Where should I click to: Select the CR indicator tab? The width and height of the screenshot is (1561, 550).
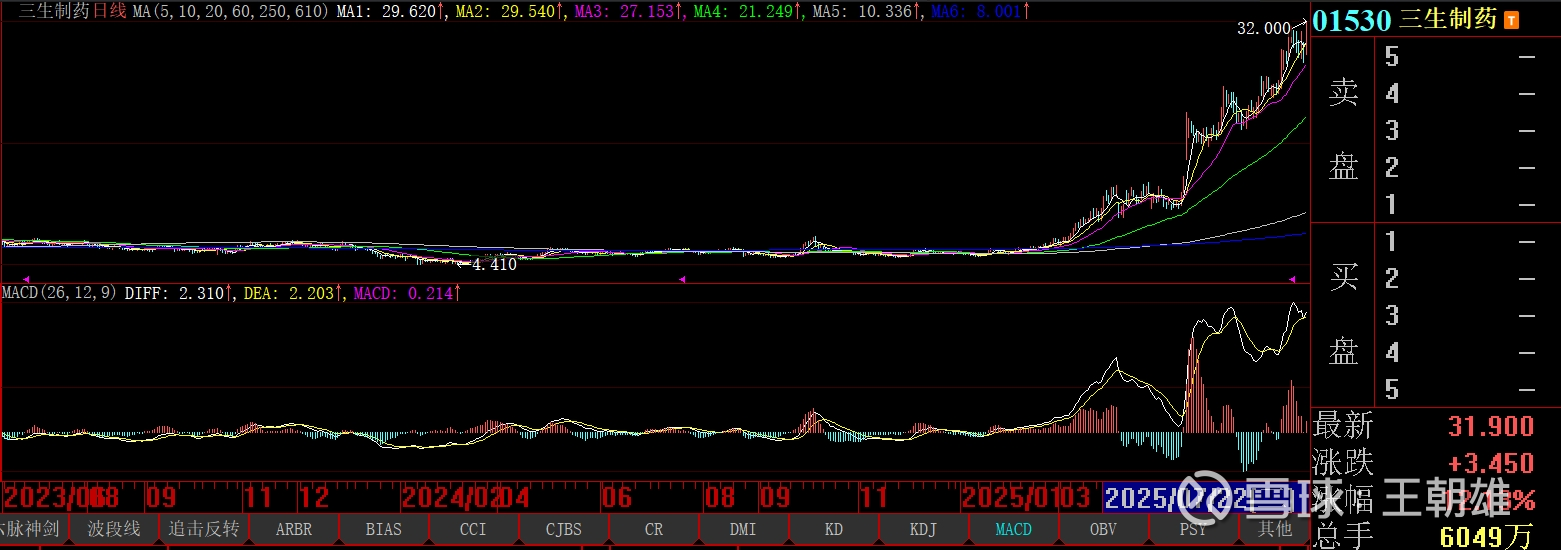[x=653, y=529]
